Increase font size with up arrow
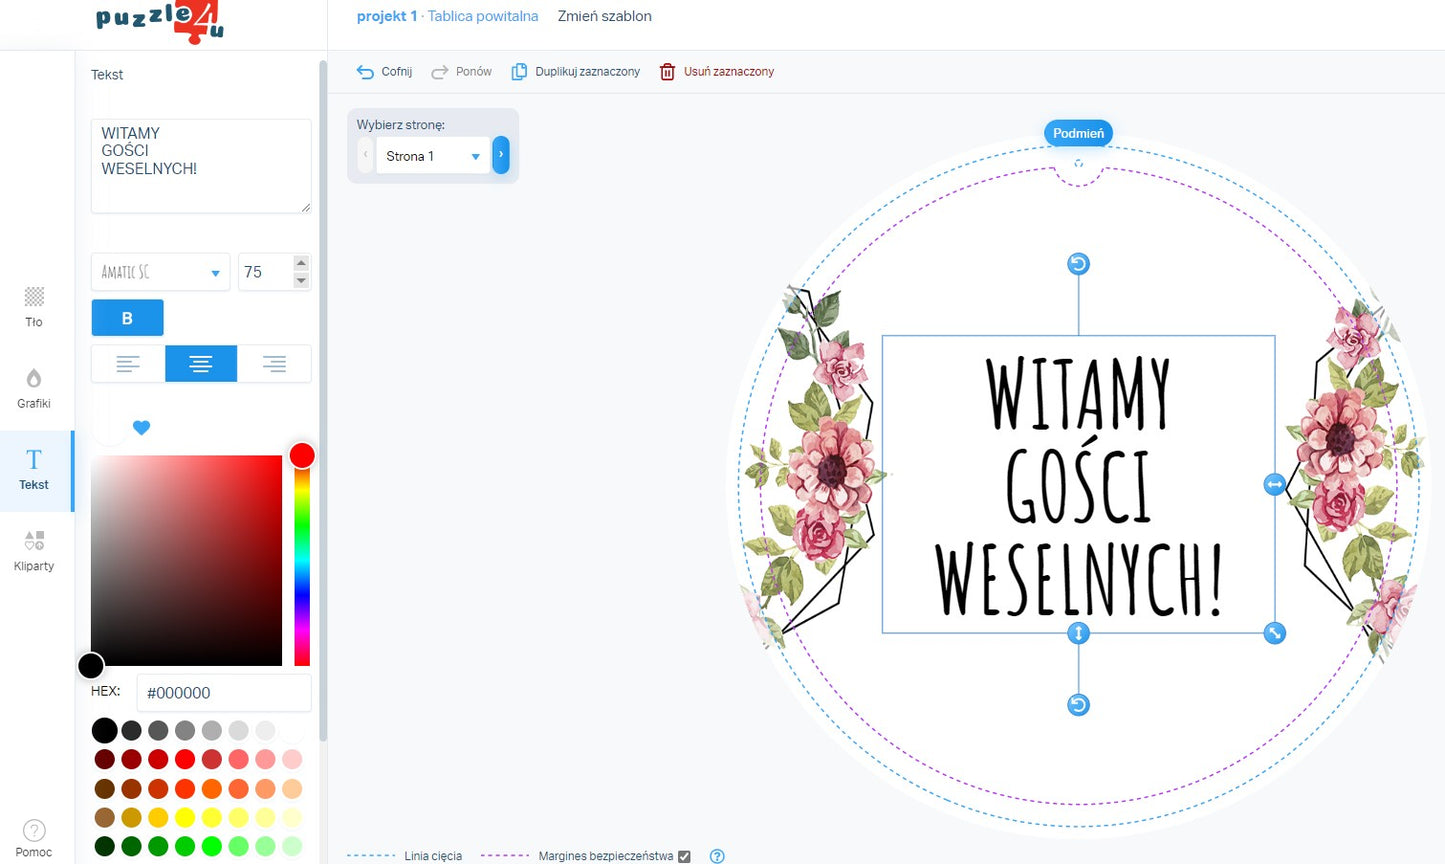The height and width of the screenshot is (864, 1445). click(301, 263)
